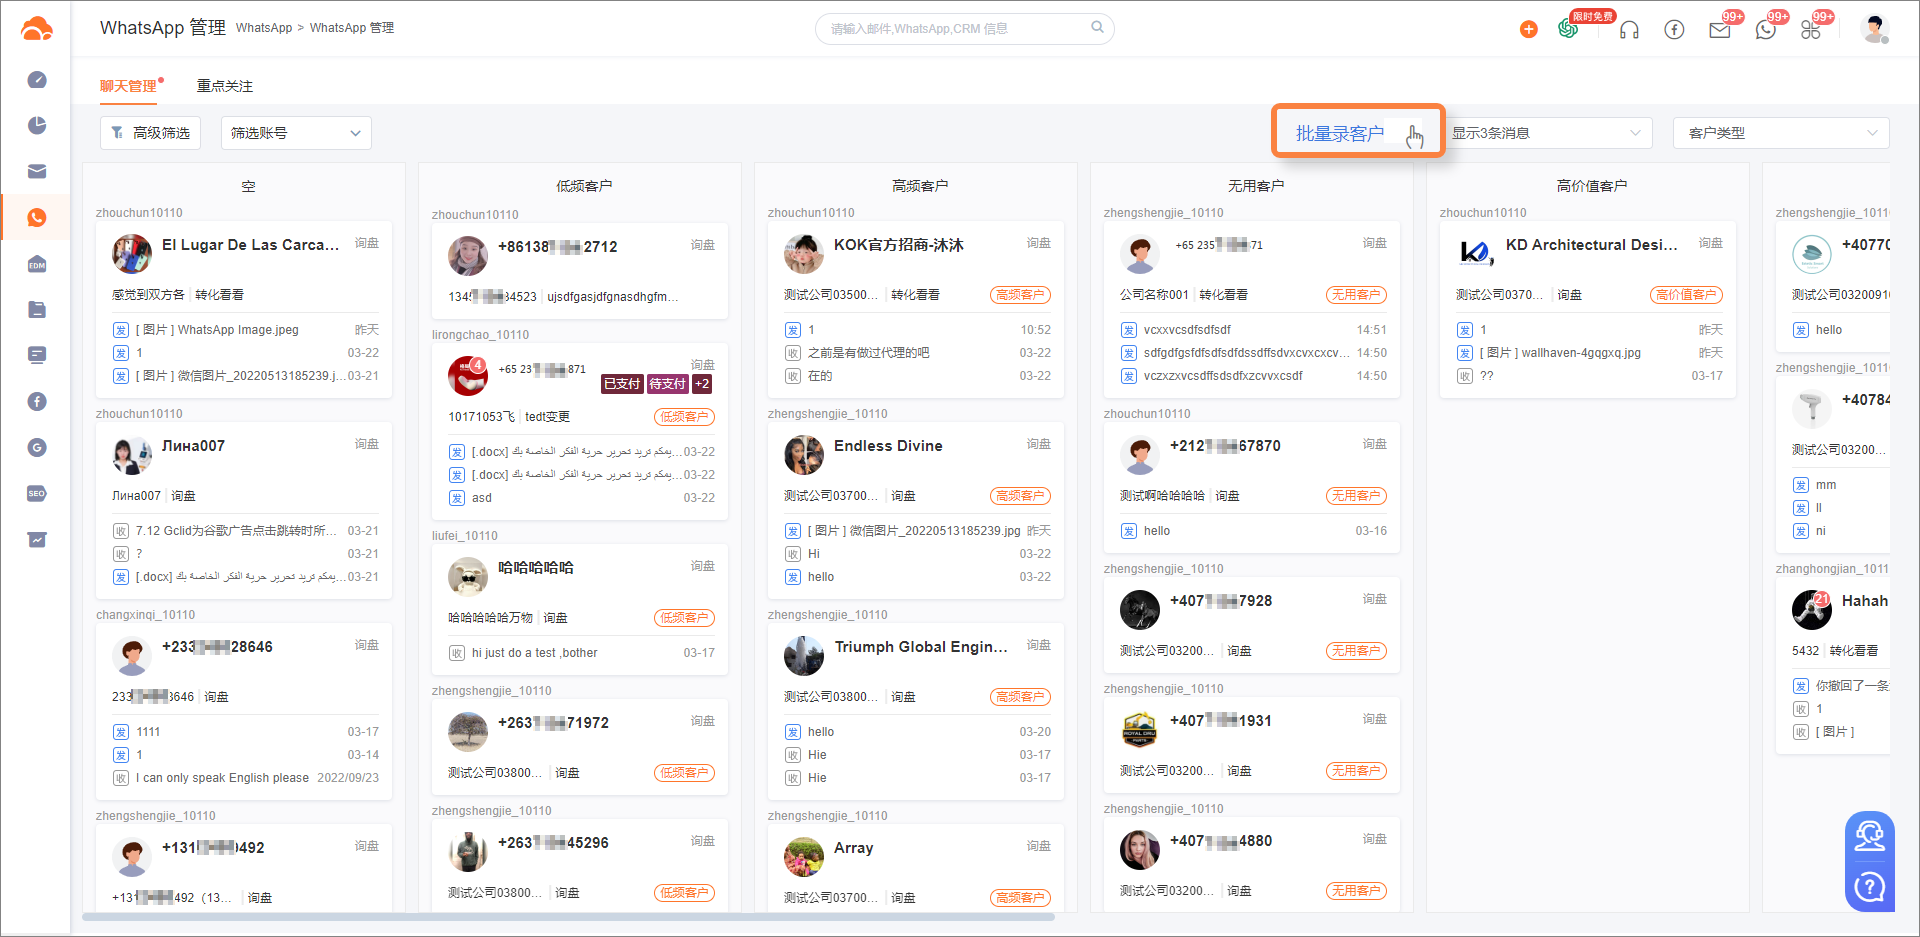The image size is (1920, 937).
Task: Click the 高频客户 column header
Action: point(920,186)
